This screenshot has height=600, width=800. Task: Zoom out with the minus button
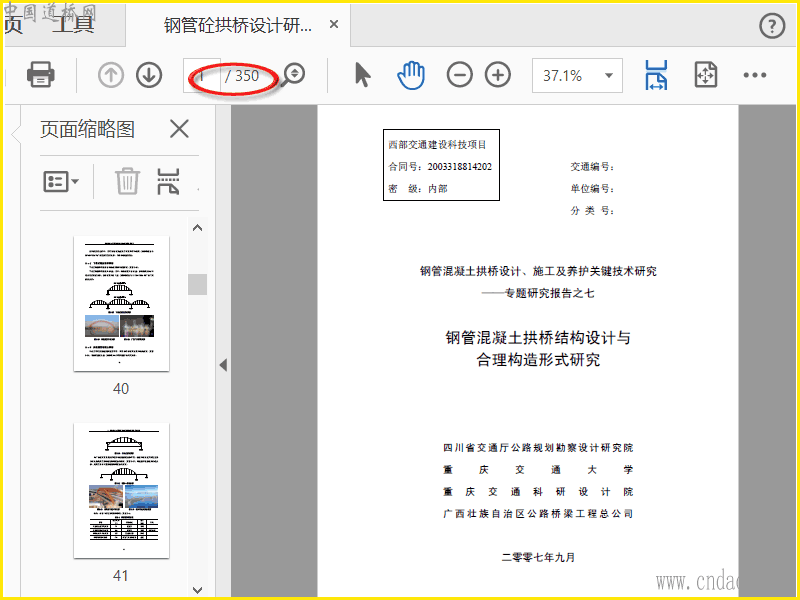459,75
